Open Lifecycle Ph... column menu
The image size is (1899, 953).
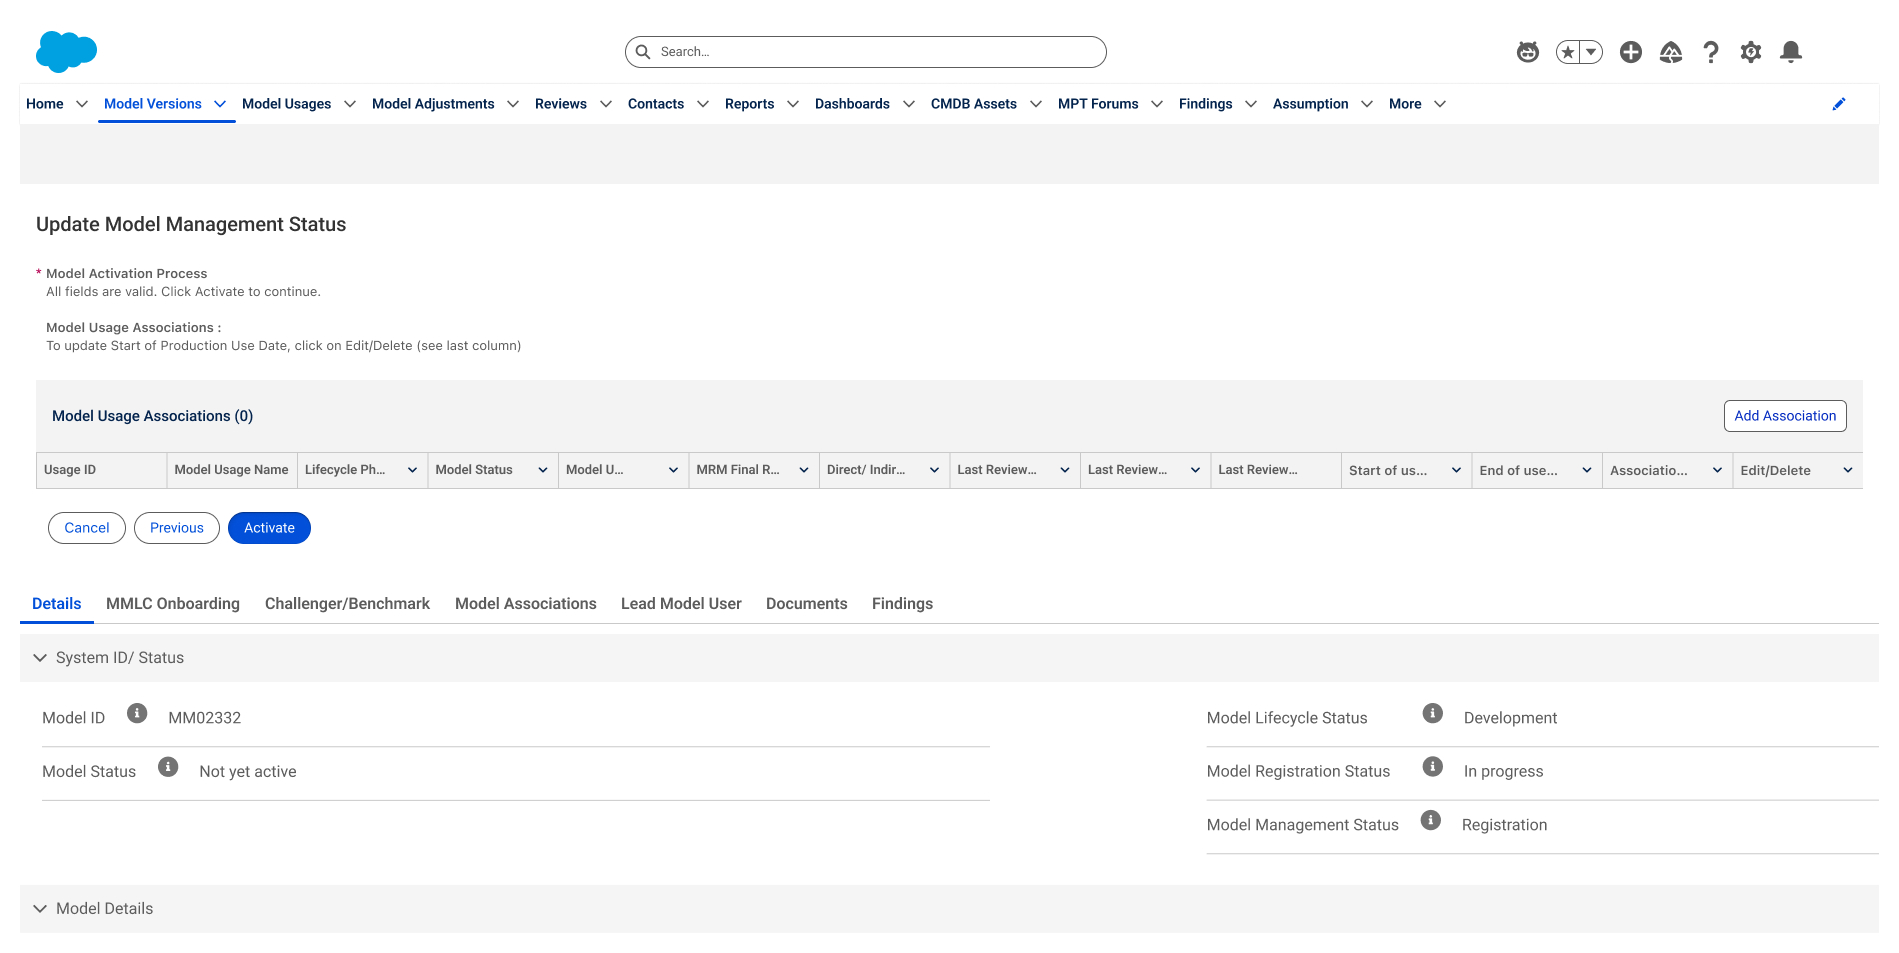pos(412,470)
